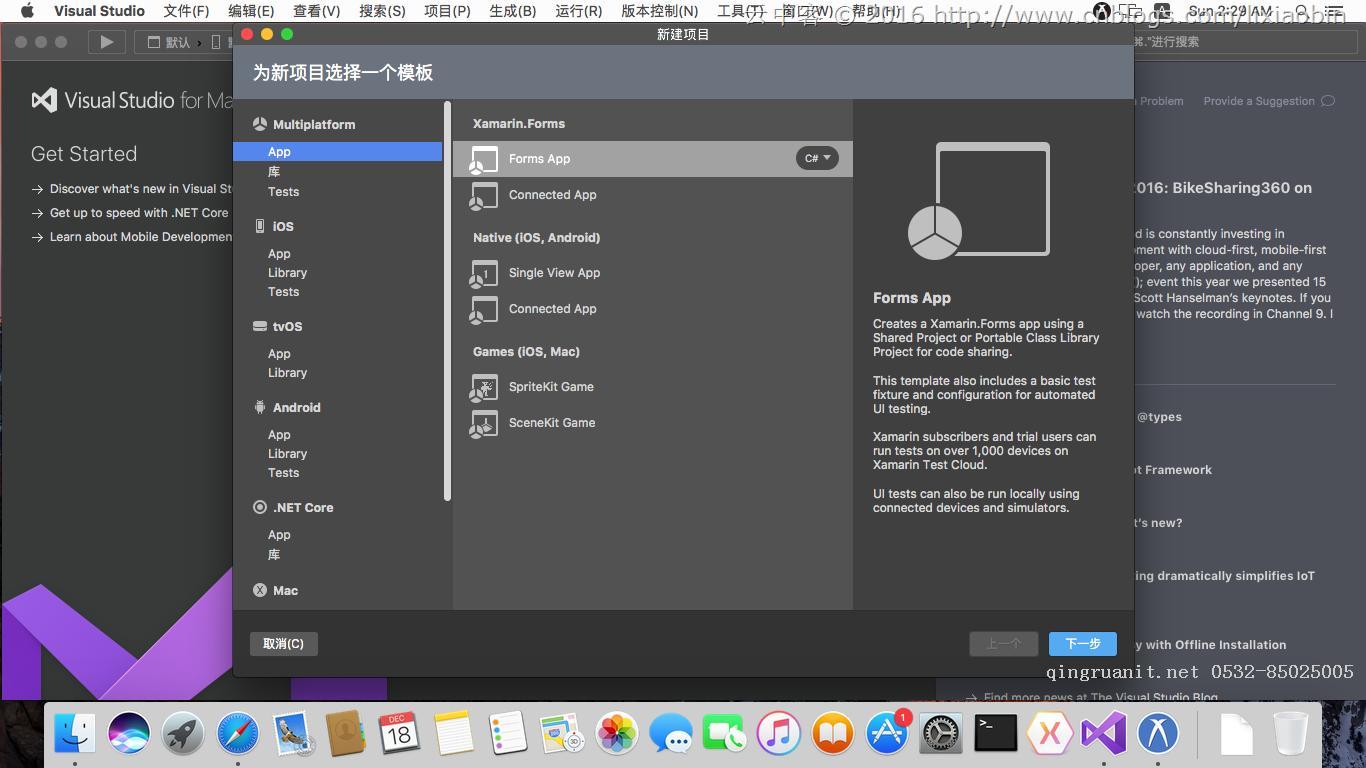Open the Apple menu
Image resolution: width=1366 pixels, height=768 pixels.
27,11
